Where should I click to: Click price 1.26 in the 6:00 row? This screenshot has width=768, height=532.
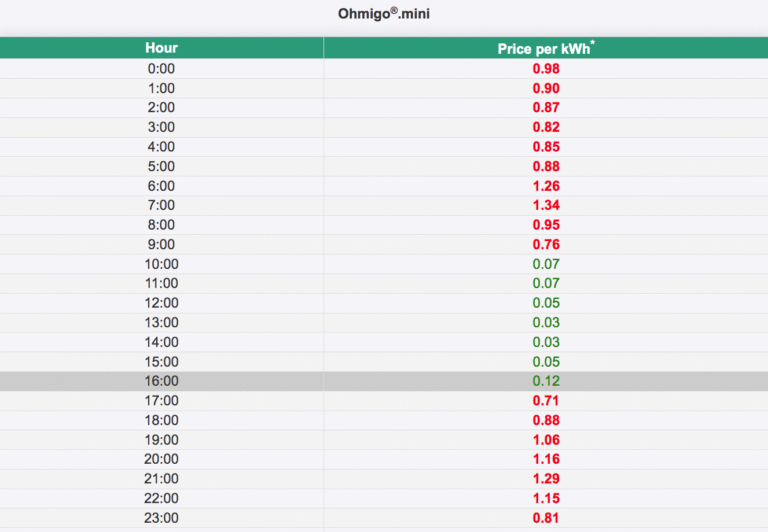546,186
